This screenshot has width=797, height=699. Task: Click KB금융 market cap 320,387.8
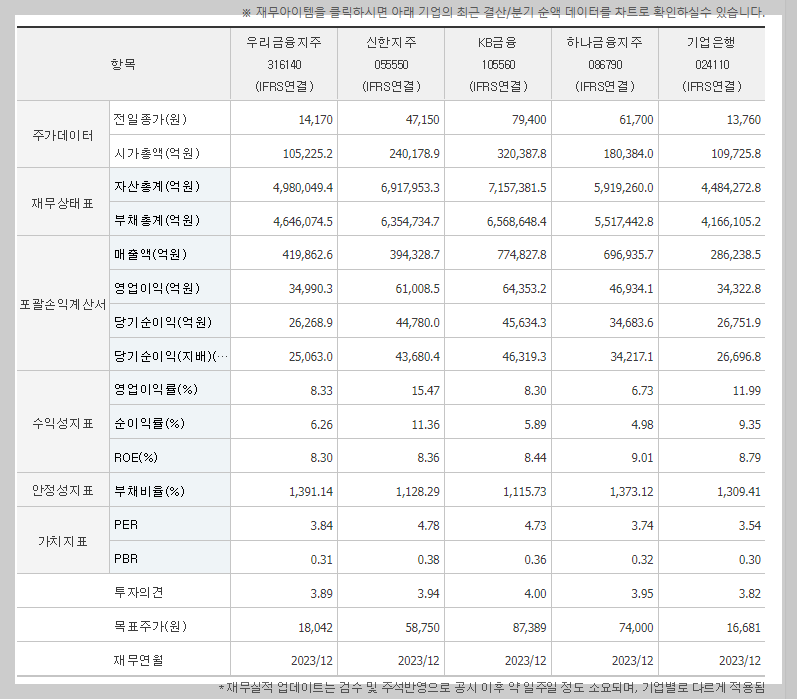522,154
